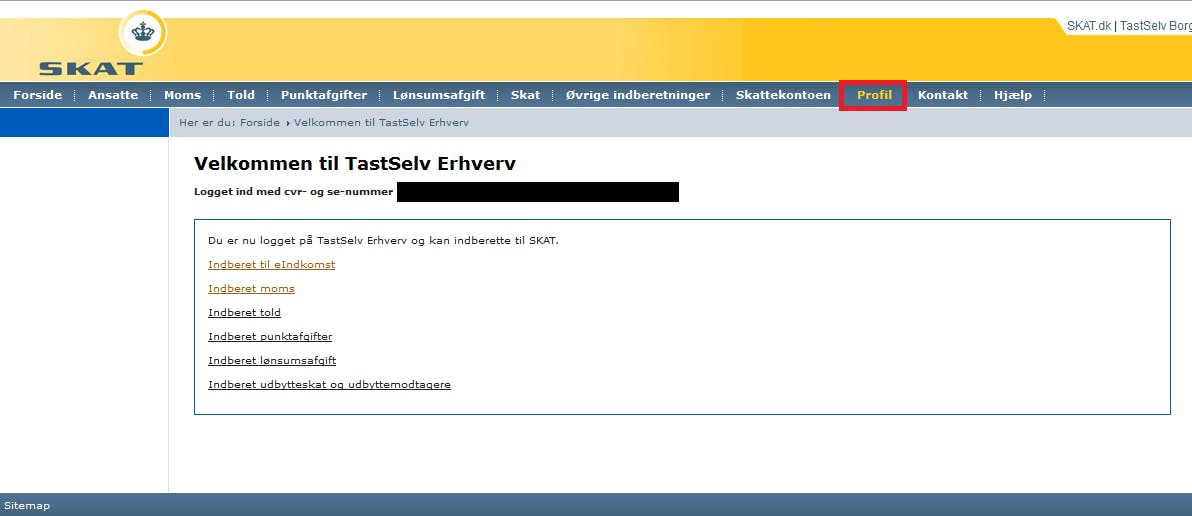Screen dimensions: 1192x516
Task: Click the Indberet punktafgifter link
Action: (x=270, y=337)
